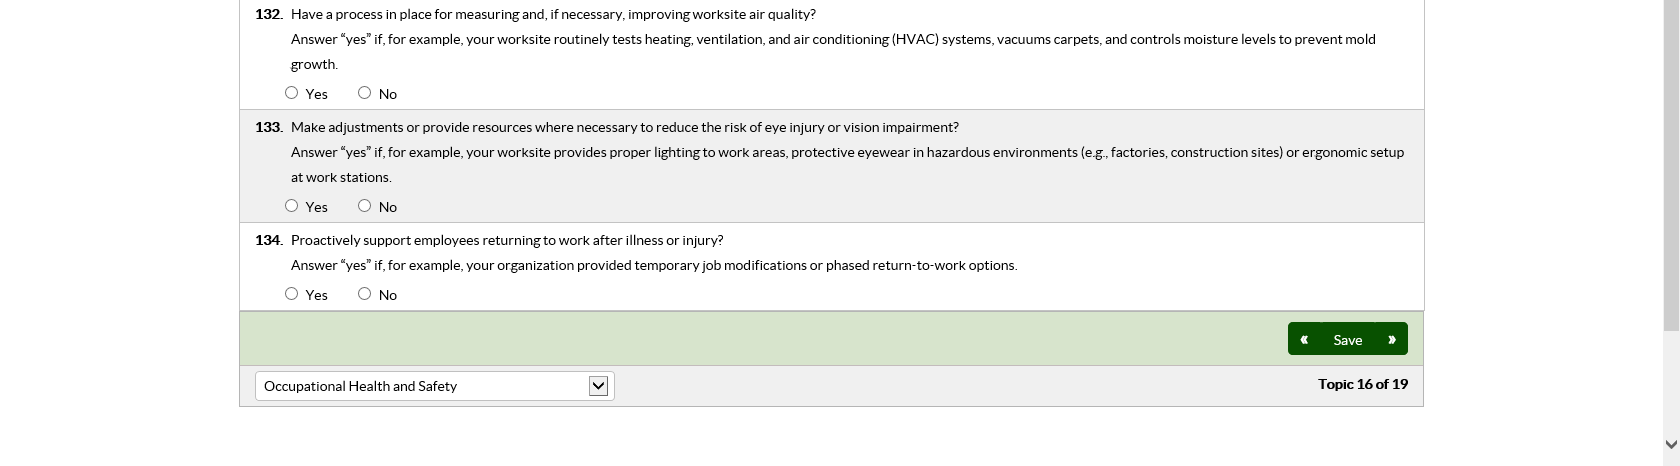Mark Yes for question 134 return to work
1680x466 pixels.
[x=292, y=294]
